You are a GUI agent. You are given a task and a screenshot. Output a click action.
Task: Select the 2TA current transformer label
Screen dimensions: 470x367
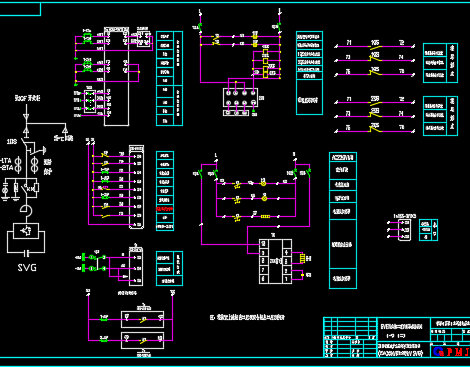click(7, 168)
